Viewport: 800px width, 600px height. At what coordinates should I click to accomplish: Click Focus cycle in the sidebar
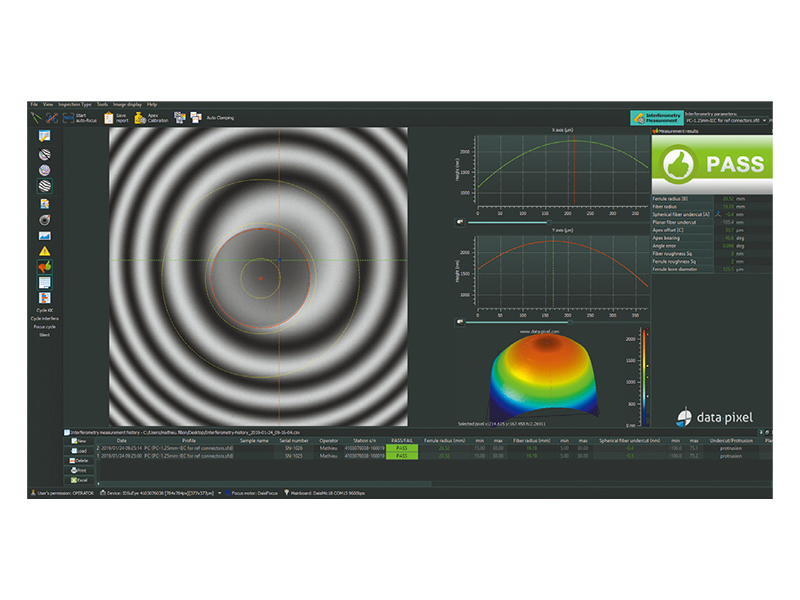44,327
